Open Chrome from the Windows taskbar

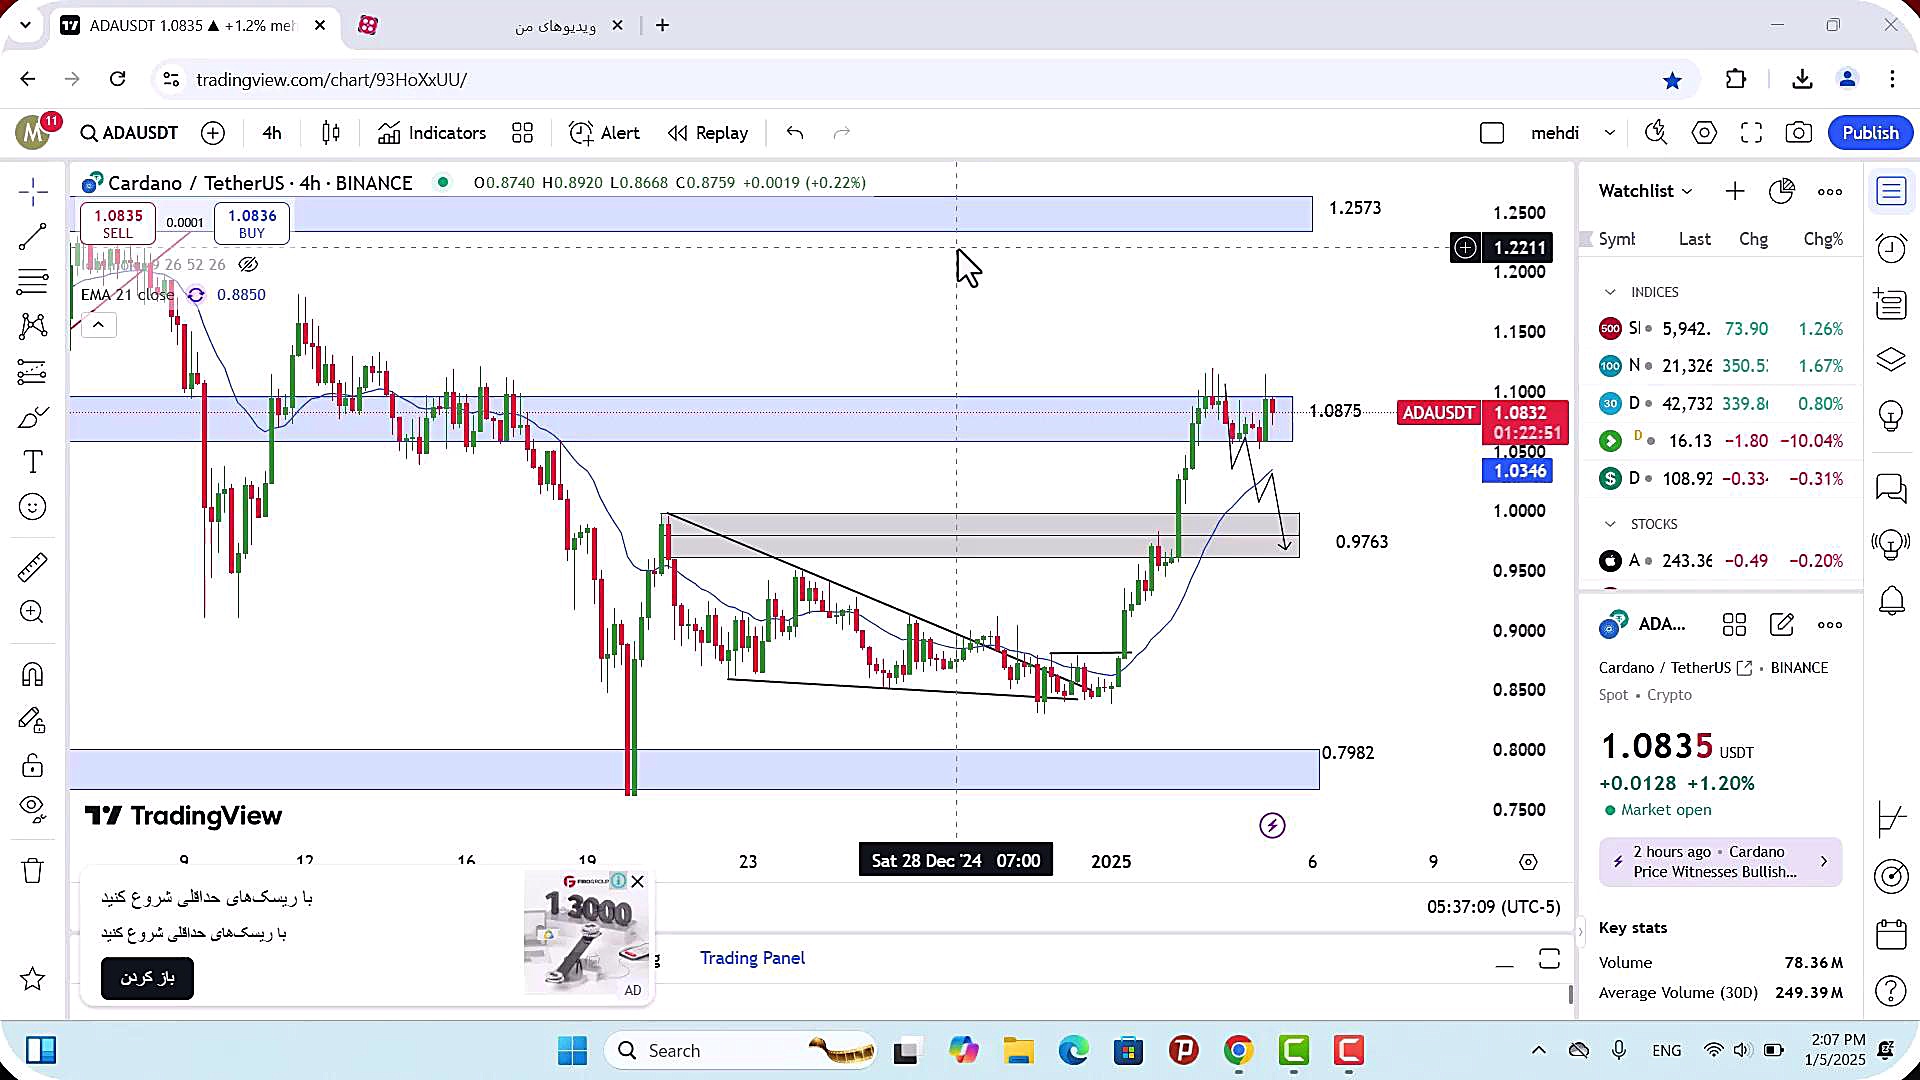coord(1238,1051)
